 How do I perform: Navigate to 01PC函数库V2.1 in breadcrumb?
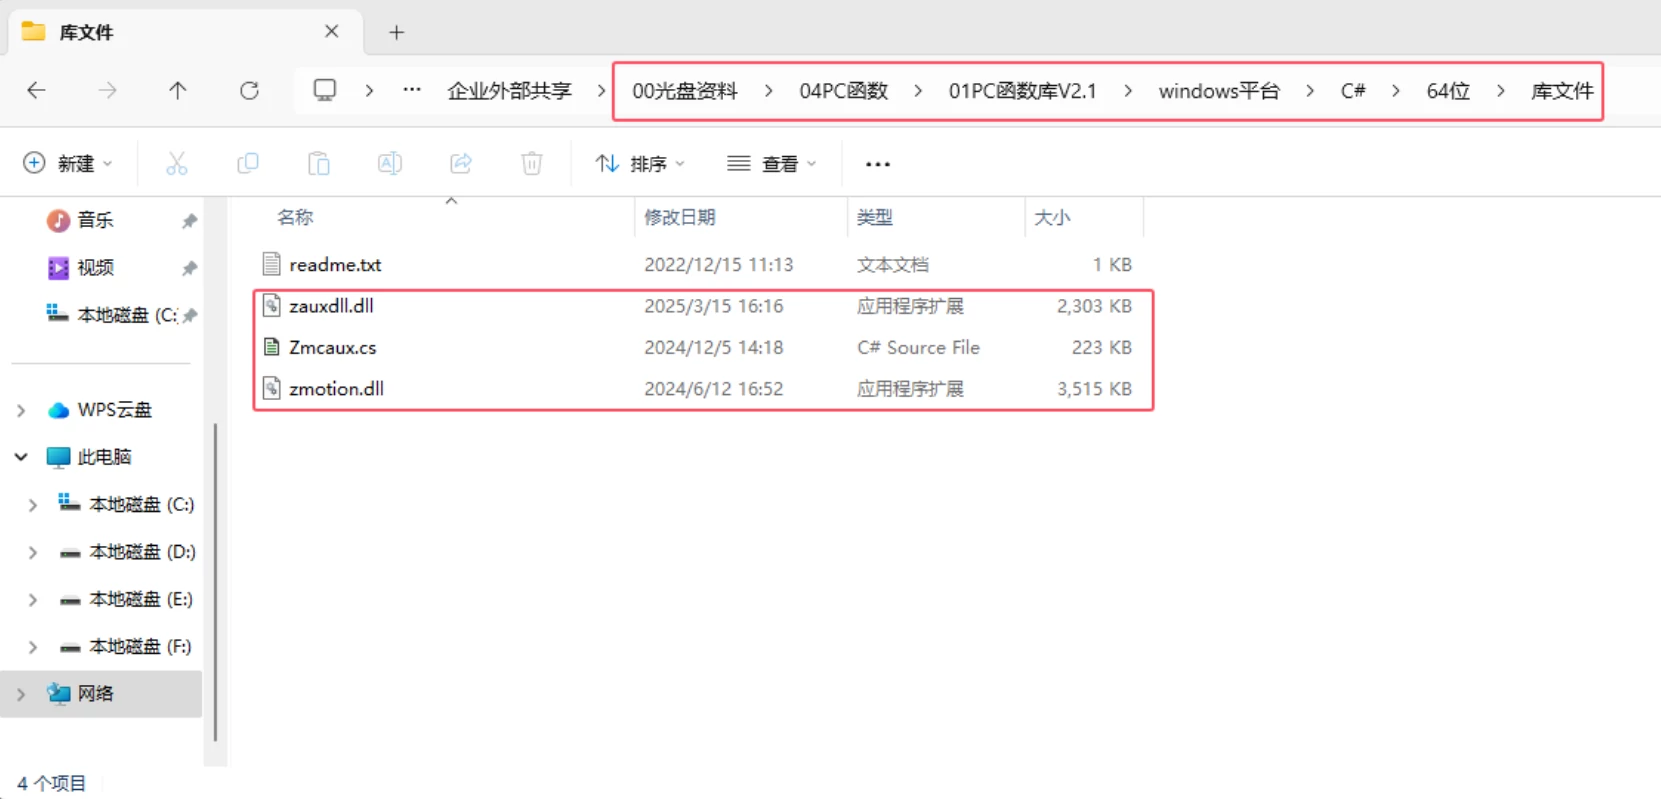[x=1023, y=91]
